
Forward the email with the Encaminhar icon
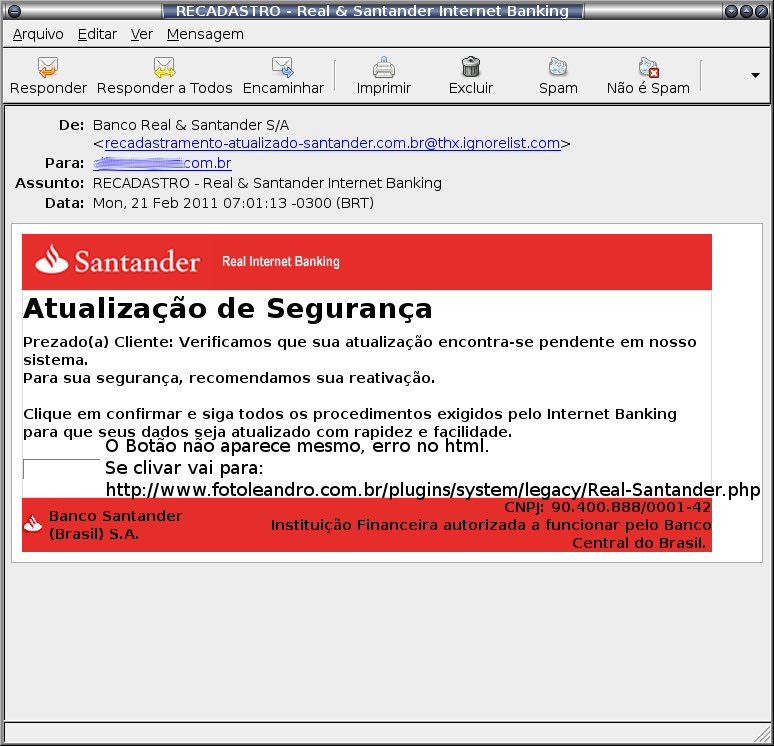283,67
